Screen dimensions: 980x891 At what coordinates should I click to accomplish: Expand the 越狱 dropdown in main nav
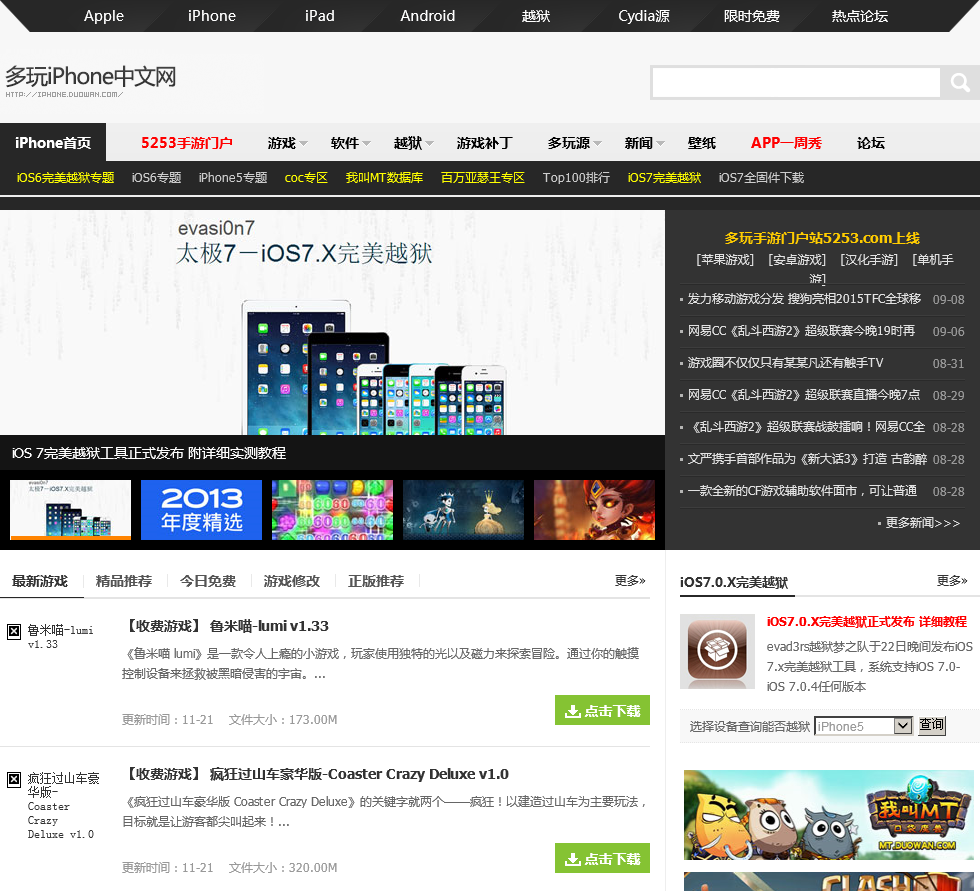(412, 143)
